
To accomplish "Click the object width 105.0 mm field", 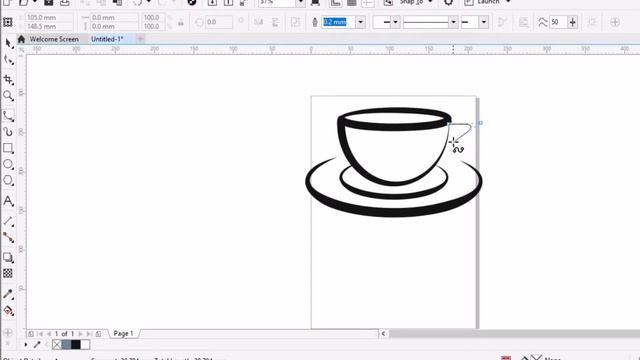I will click(x=49, y=18).
